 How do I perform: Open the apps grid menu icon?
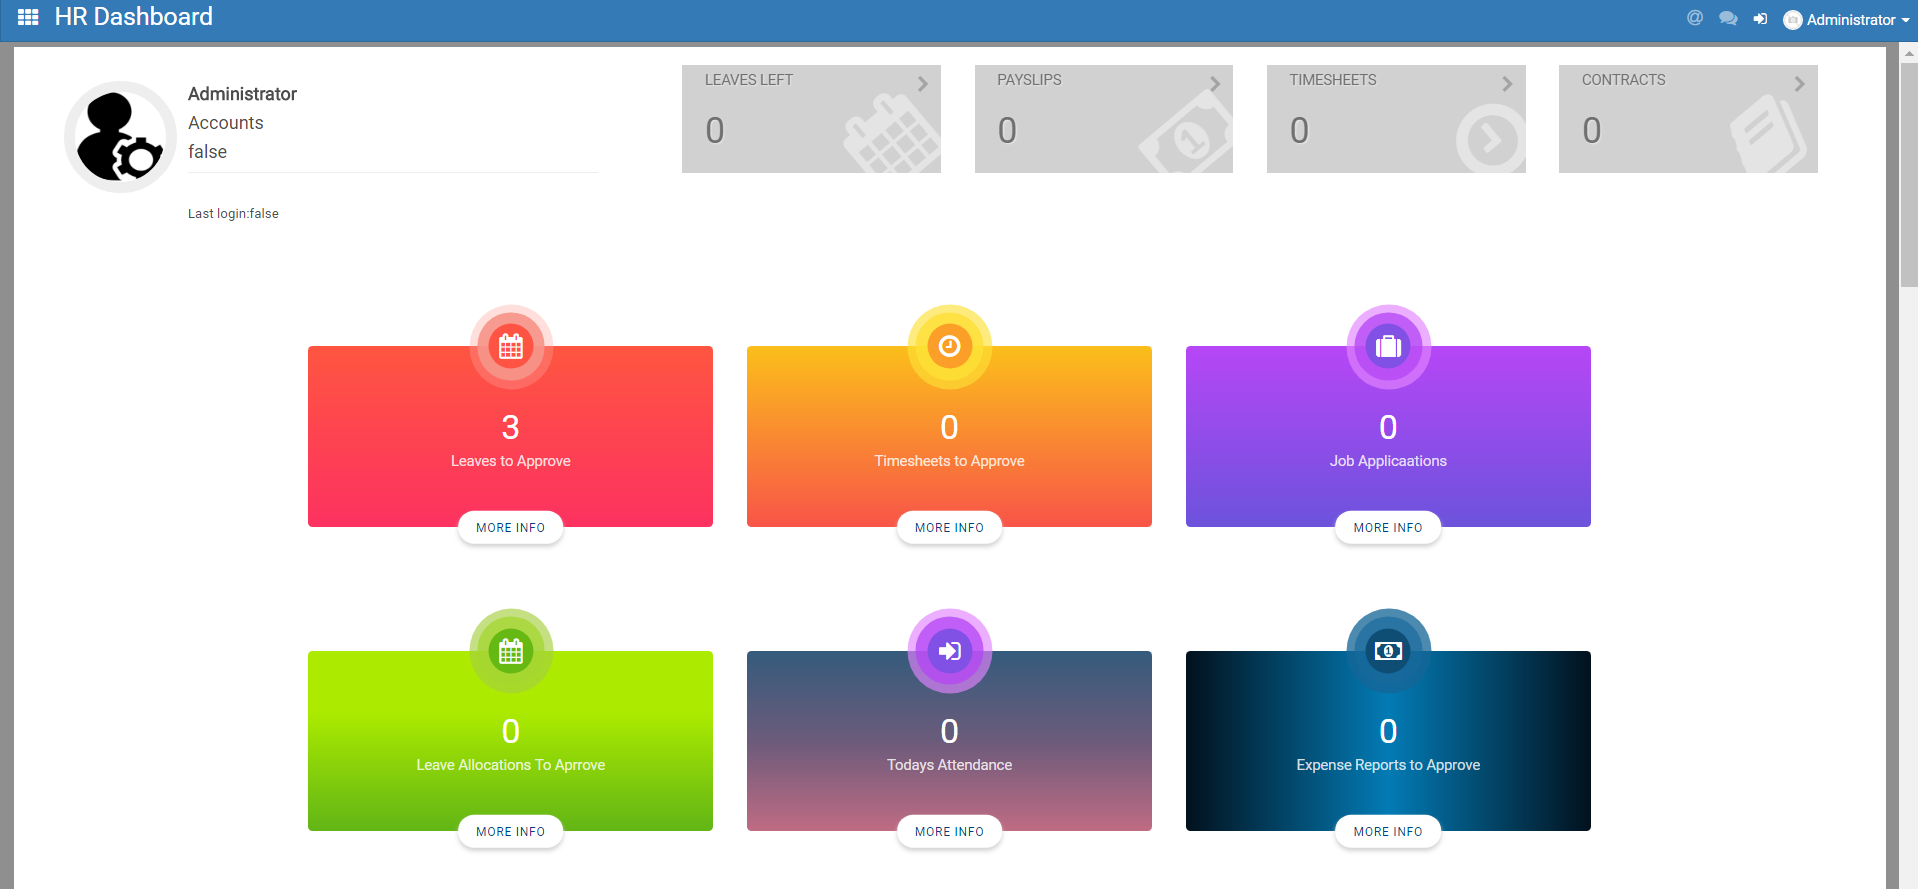click(28, 17)
